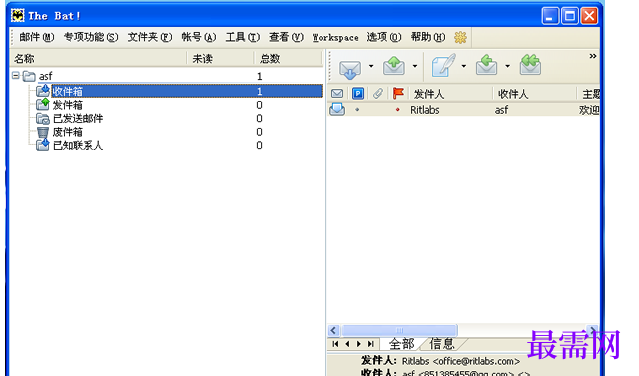
Task: Open the 查看(V) menu
Action: [x=286, y=37]
